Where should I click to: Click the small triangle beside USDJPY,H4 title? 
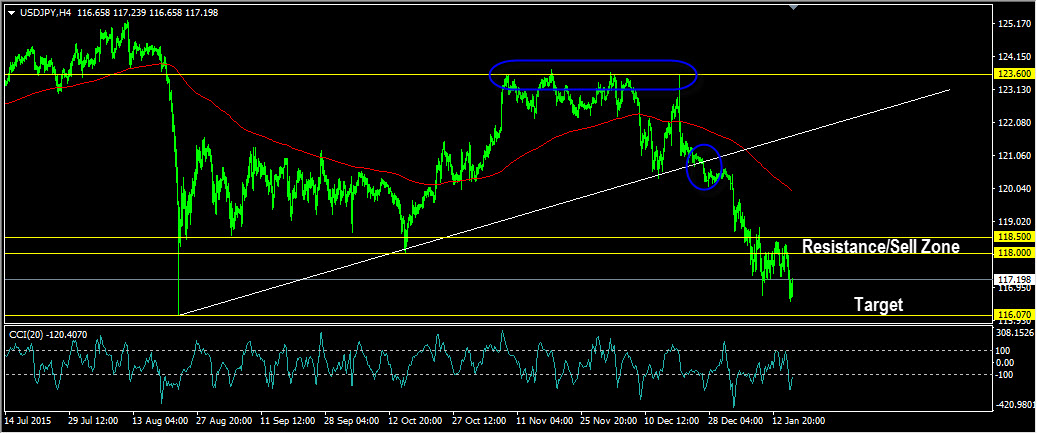tap(10, 13)
